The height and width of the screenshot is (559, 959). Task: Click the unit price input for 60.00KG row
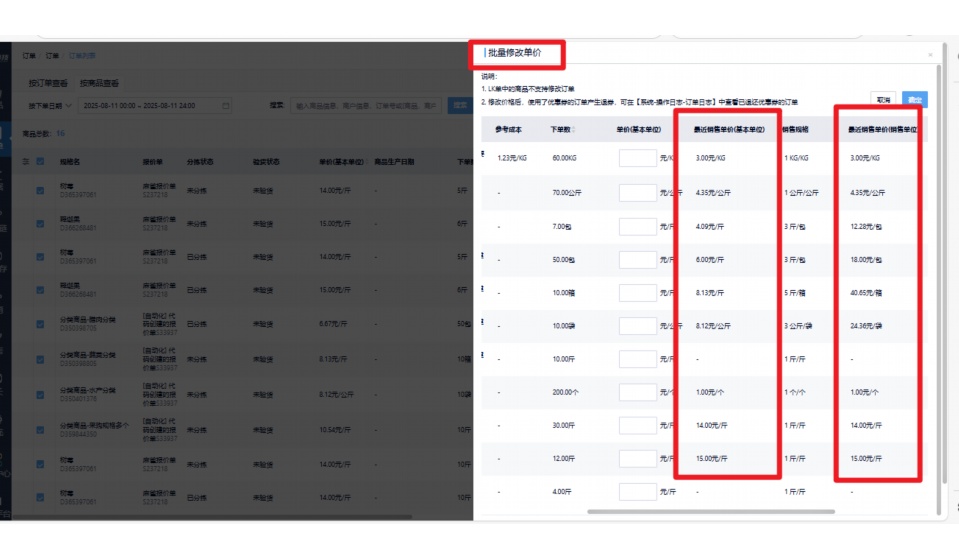(637, 158)
